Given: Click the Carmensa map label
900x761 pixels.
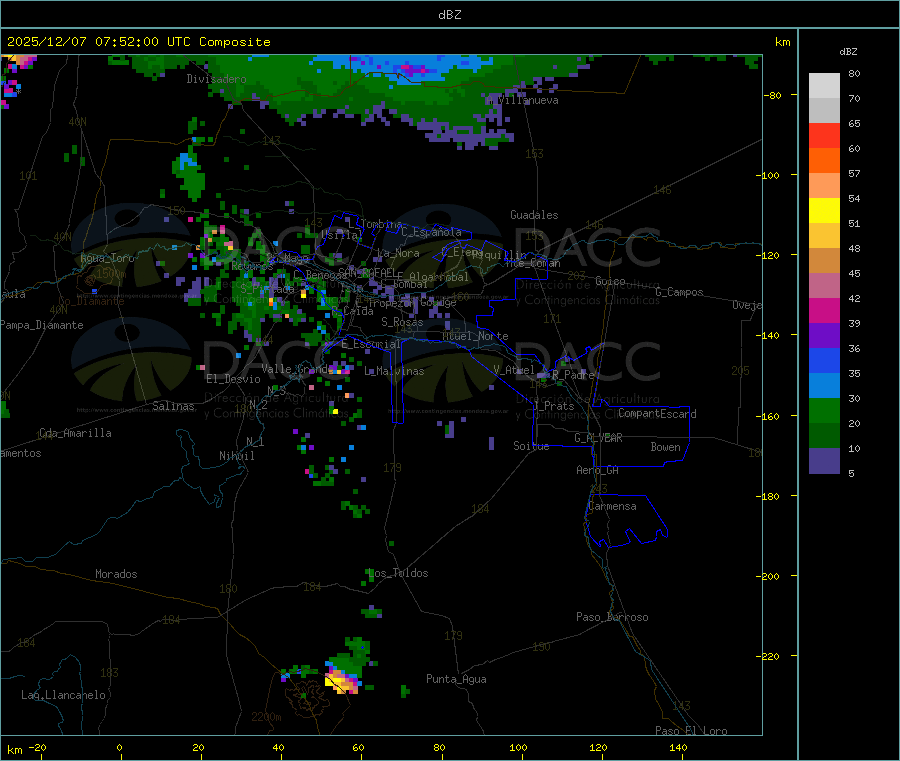Looking at the screenshot, I should click(612, 506).
